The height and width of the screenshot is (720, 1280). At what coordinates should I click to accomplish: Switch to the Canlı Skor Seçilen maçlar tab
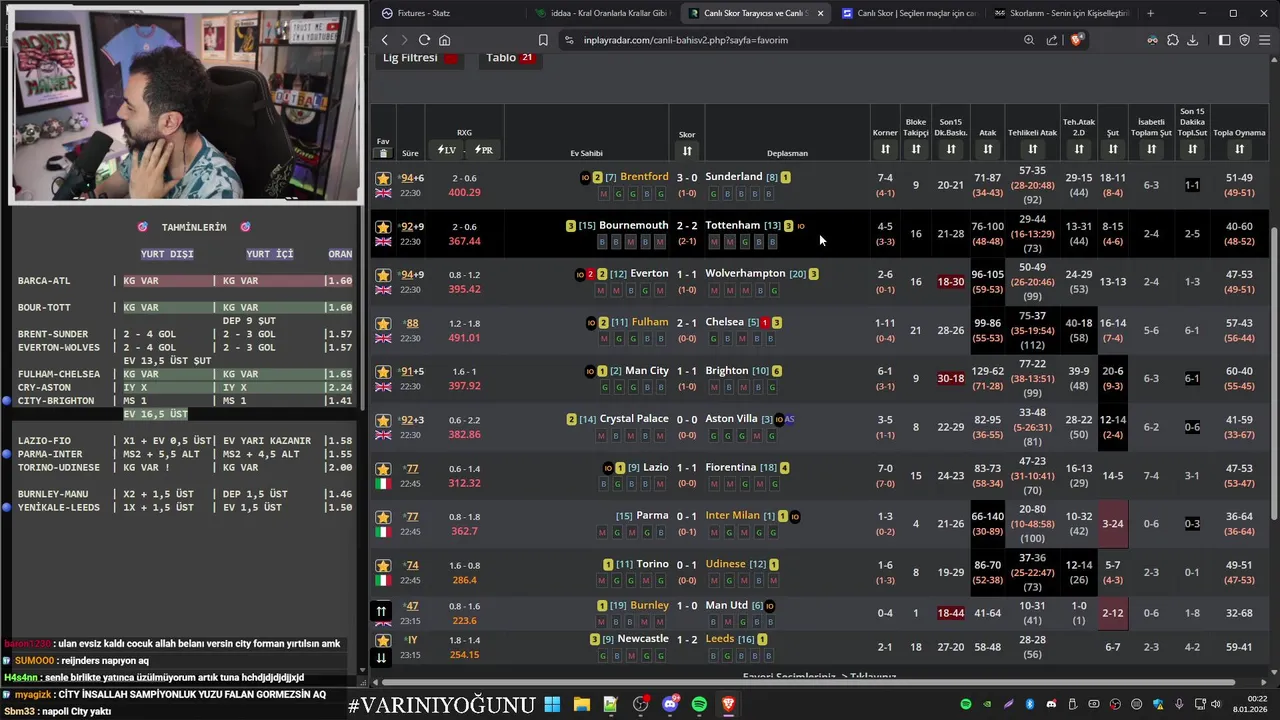click(907, 13)
